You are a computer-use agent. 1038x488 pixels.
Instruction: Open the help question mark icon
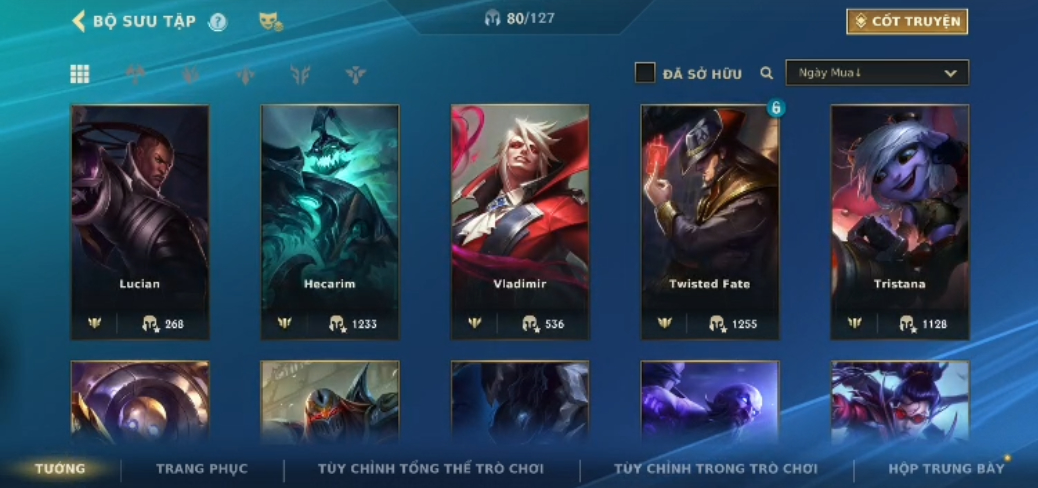[217, 22]
